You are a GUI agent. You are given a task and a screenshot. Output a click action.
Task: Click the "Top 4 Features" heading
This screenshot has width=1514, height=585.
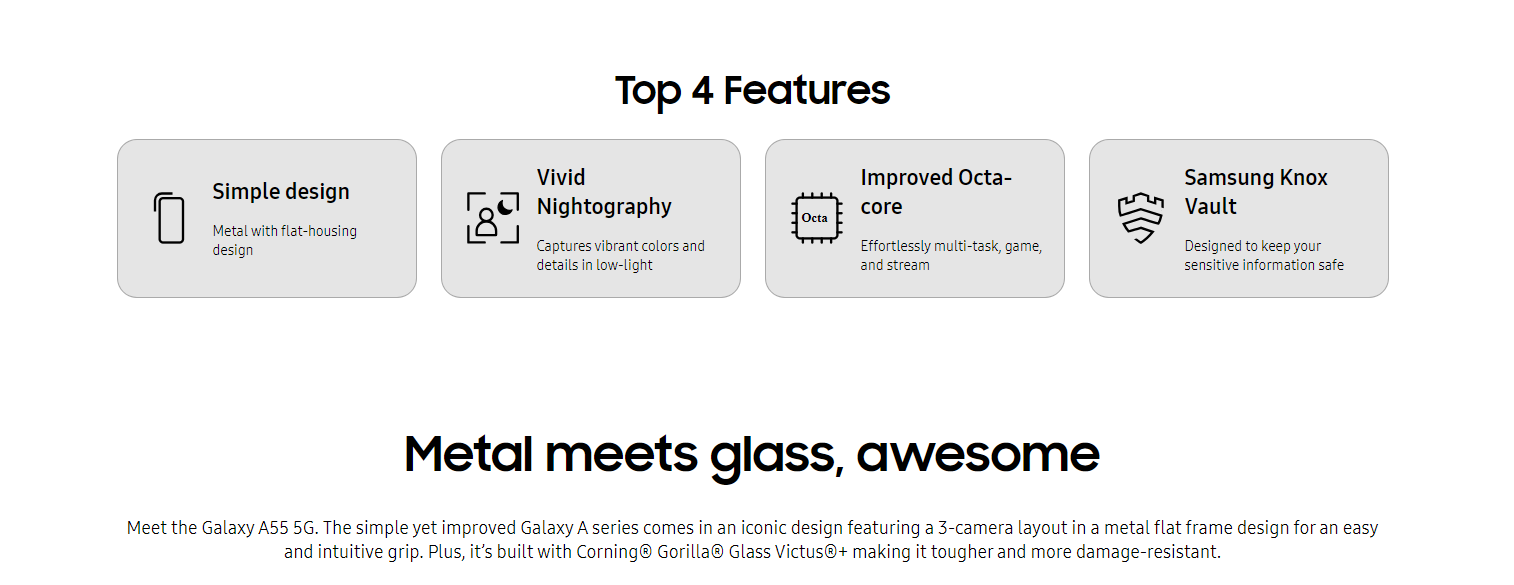(752, 90)
